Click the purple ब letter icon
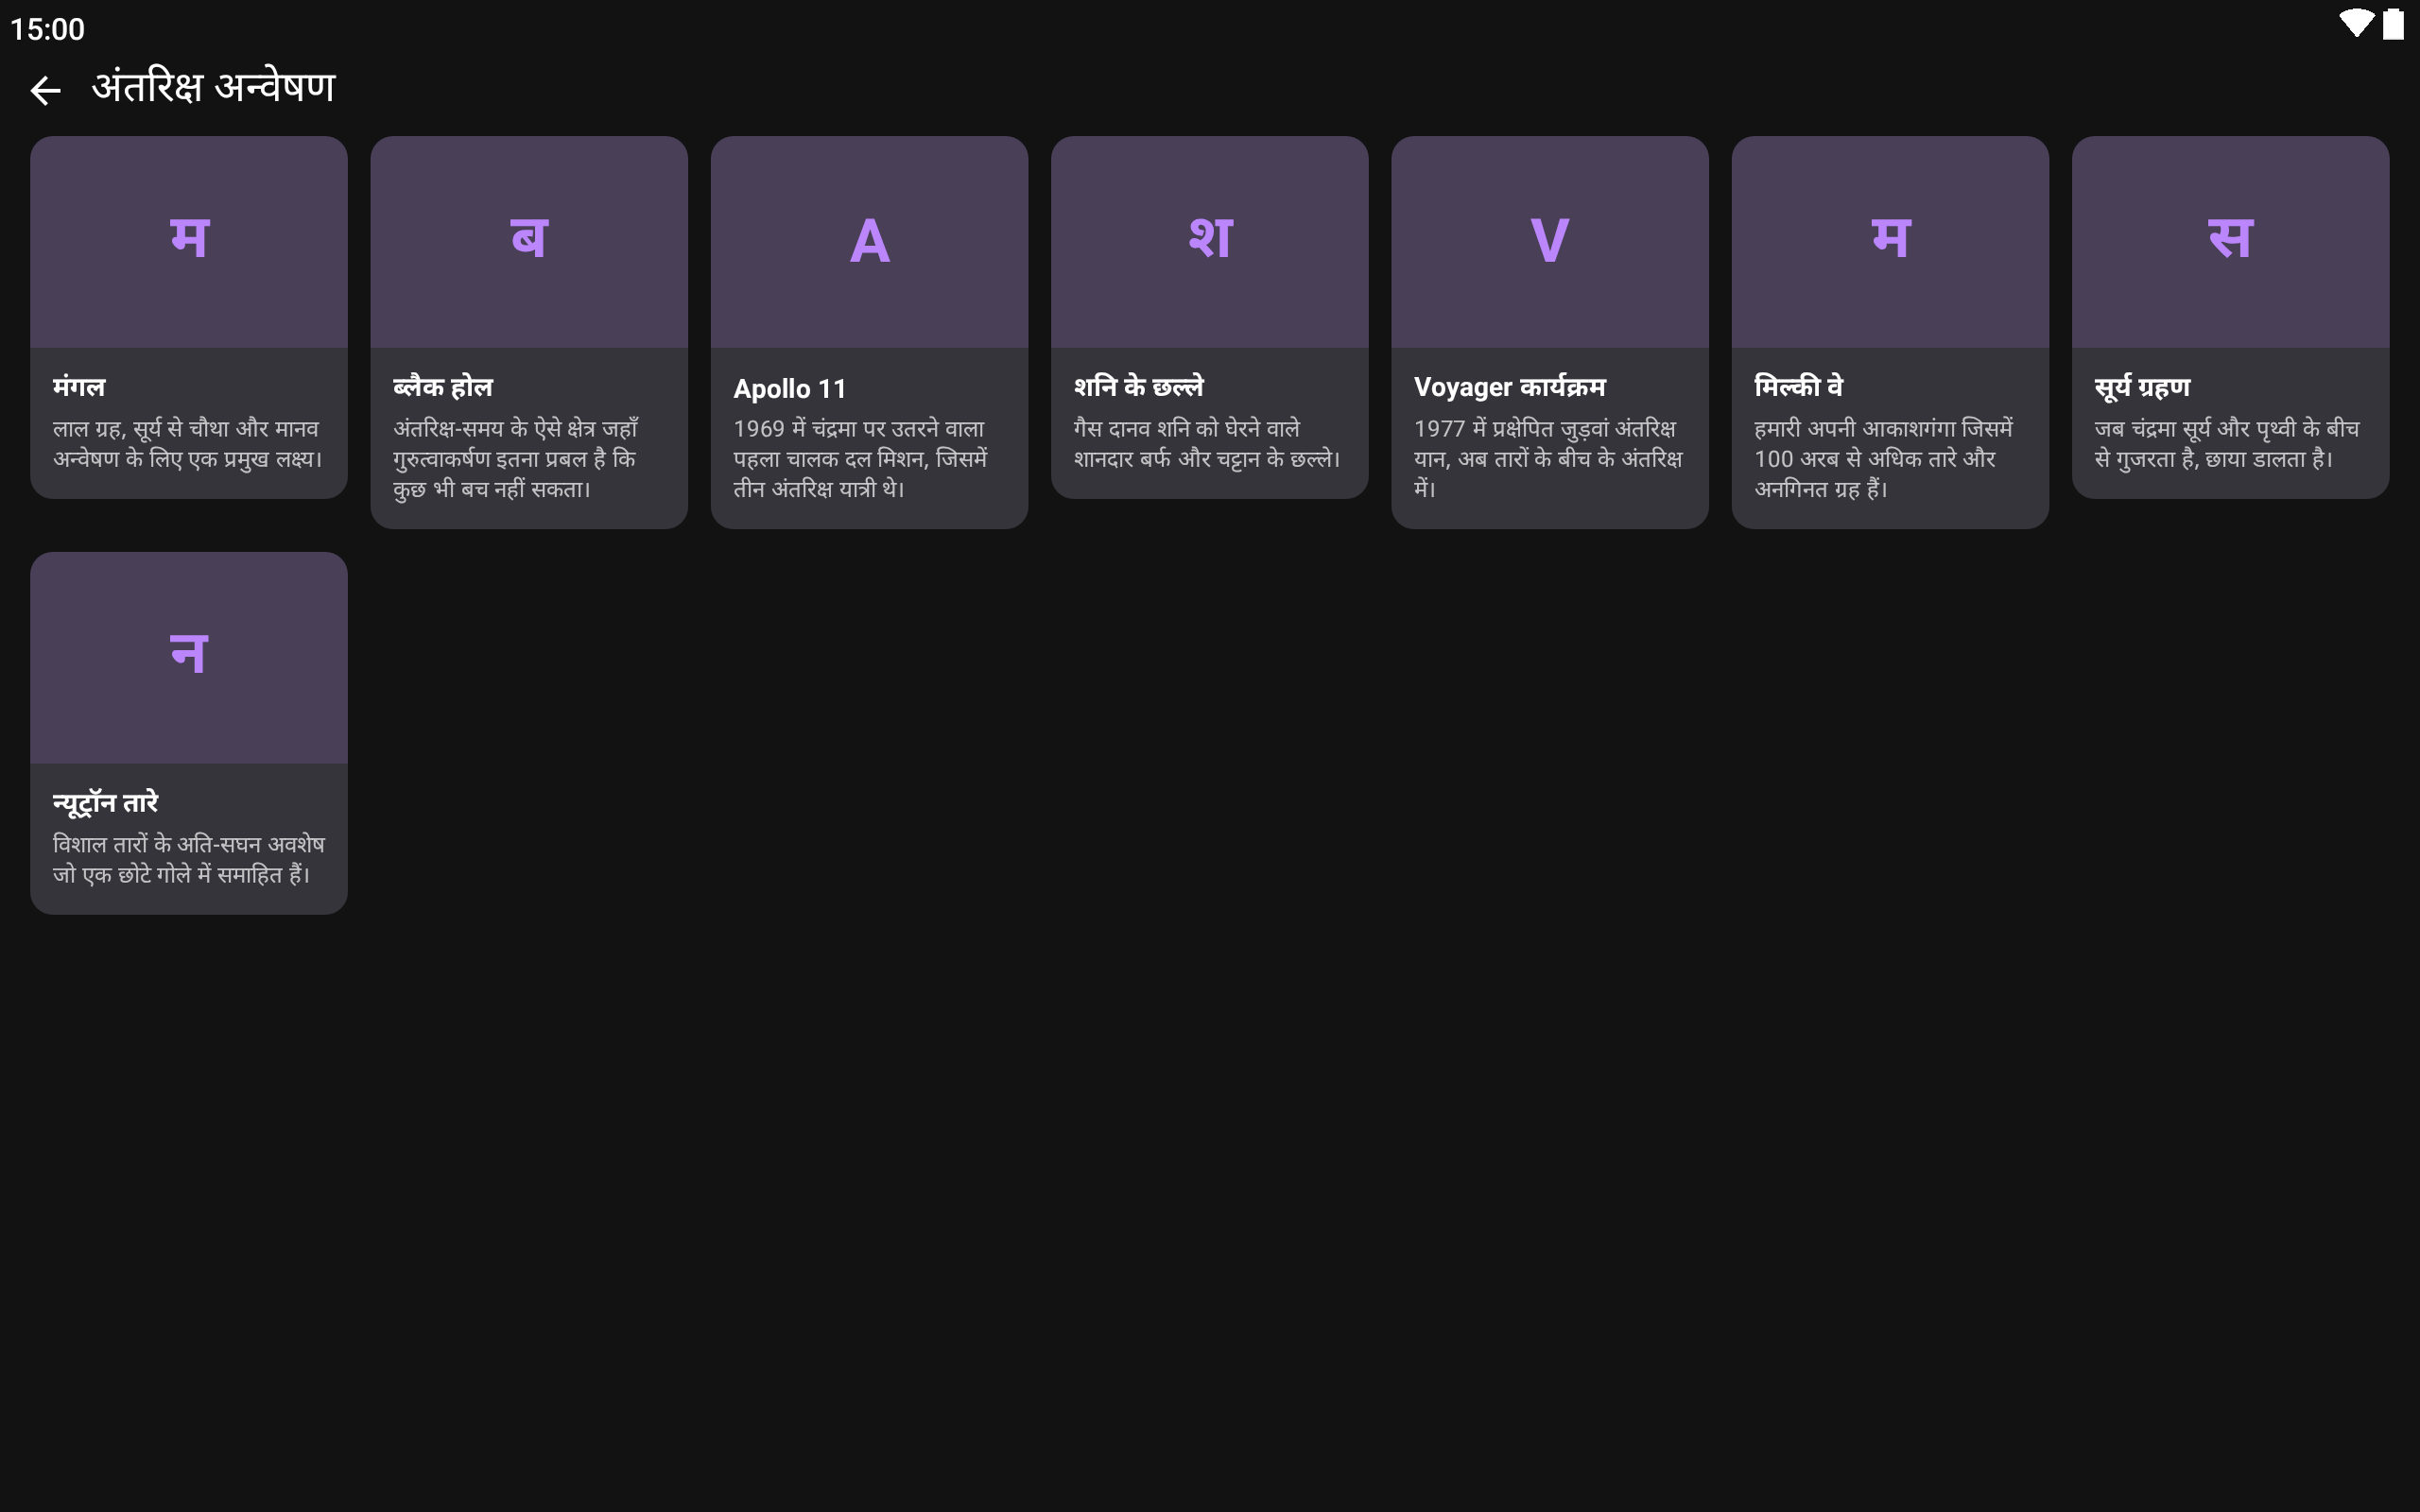 529,239
